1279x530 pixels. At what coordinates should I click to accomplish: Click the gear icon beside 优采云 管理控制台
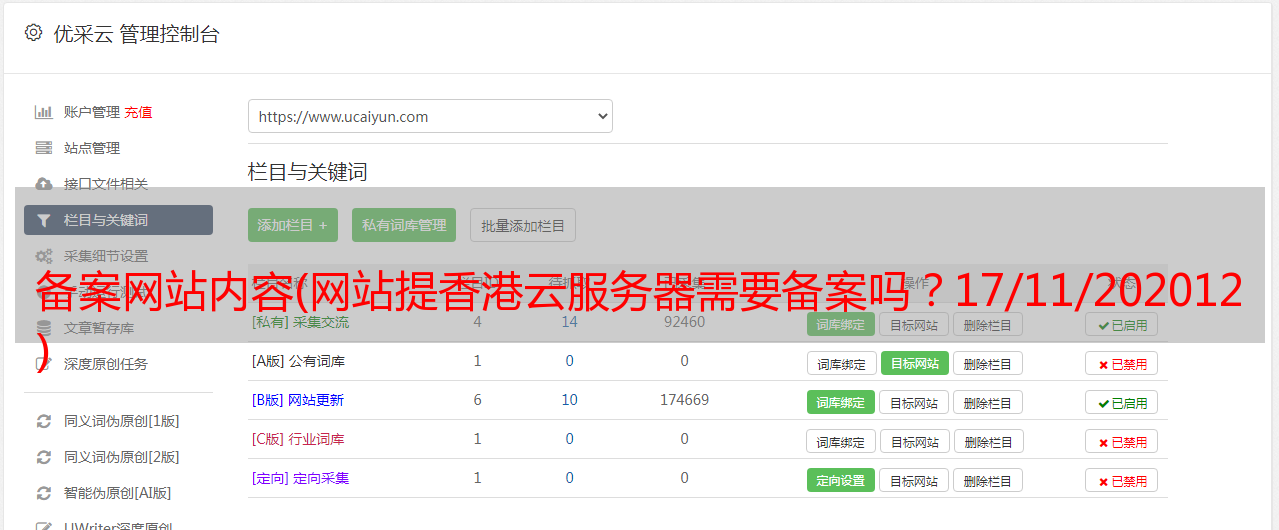tap(33, 33)
